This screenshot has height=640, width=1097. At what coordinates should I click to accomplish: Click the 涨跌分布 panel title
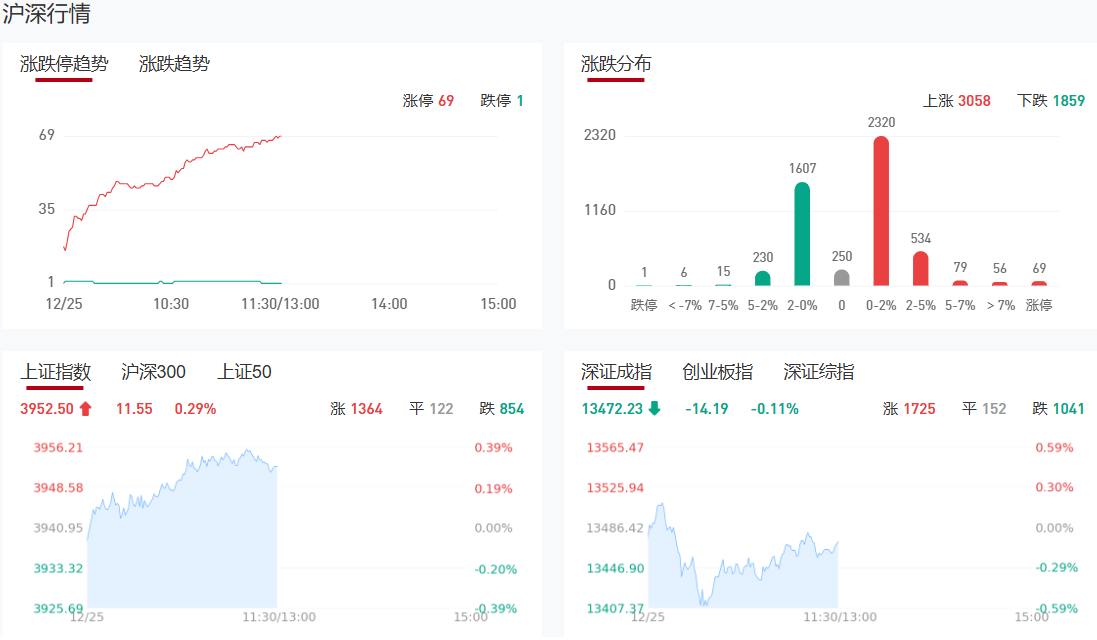coord(616,64)
